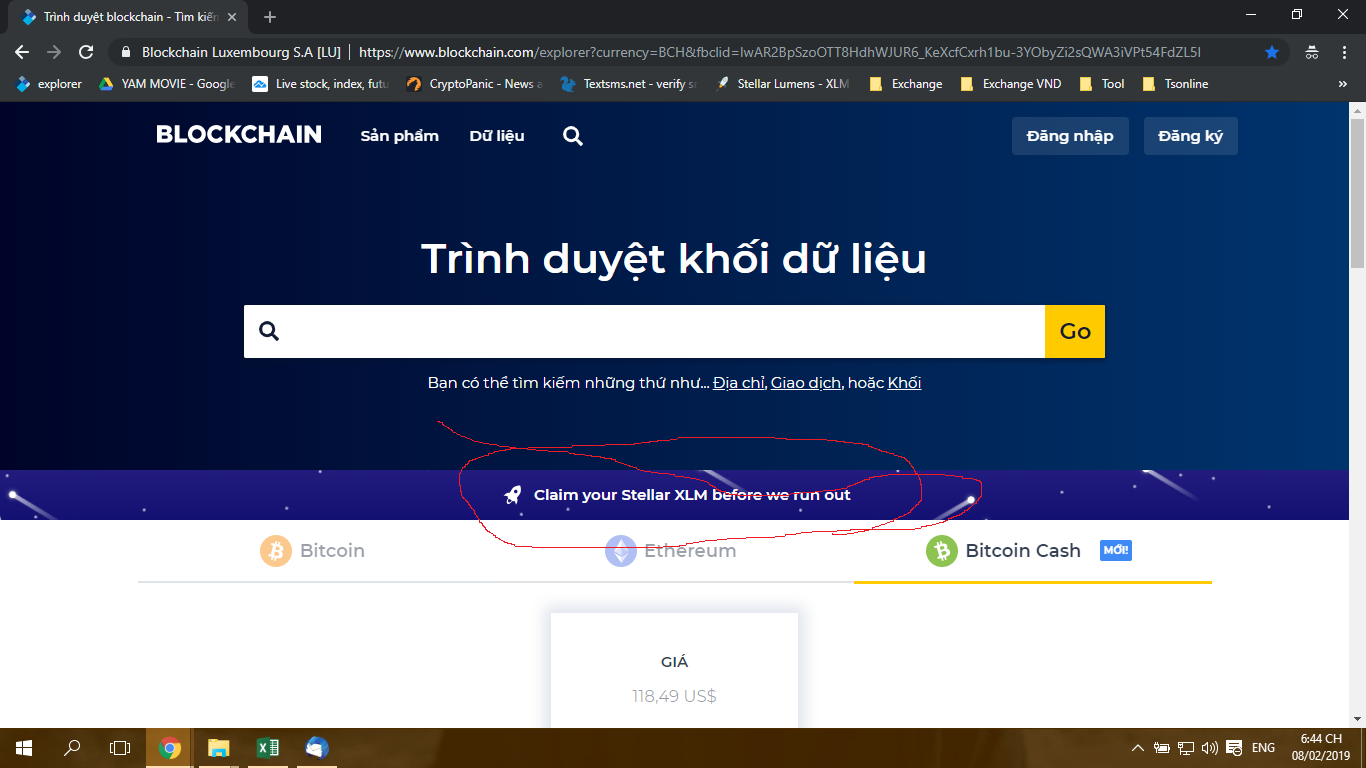The height and width of the screenshot is (768, 1366).
Task: Click the BLOCKCHAIN logo
Action: click(239, 135)
